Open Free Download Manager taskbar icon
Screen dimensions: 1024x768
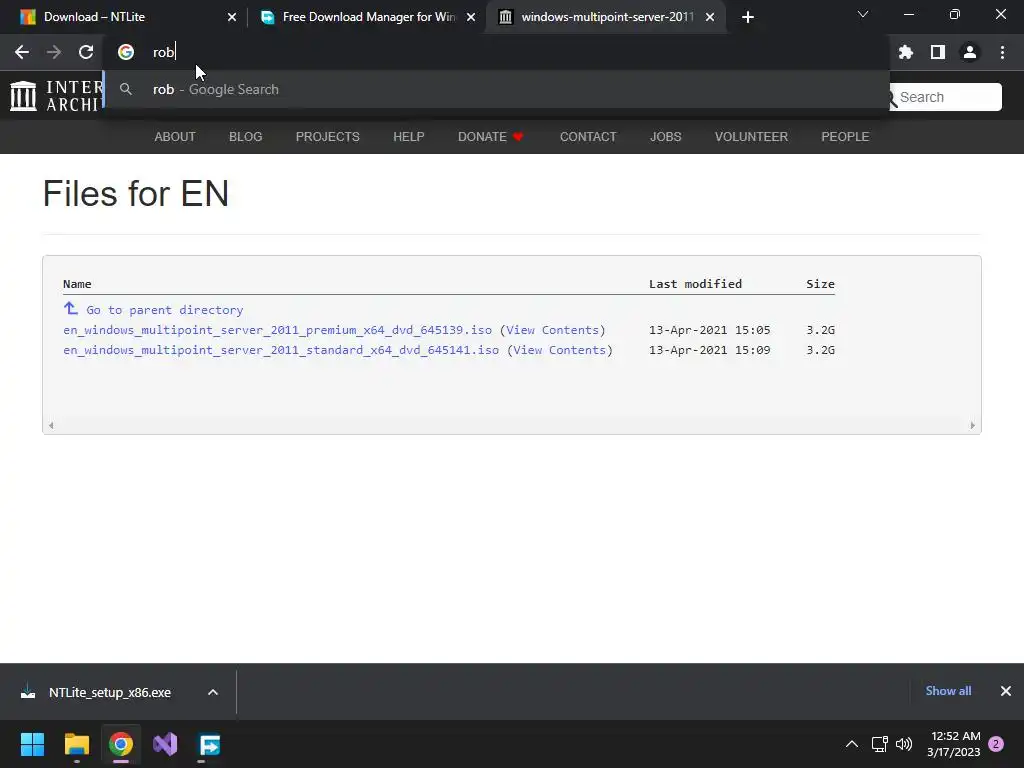[210, 744]
